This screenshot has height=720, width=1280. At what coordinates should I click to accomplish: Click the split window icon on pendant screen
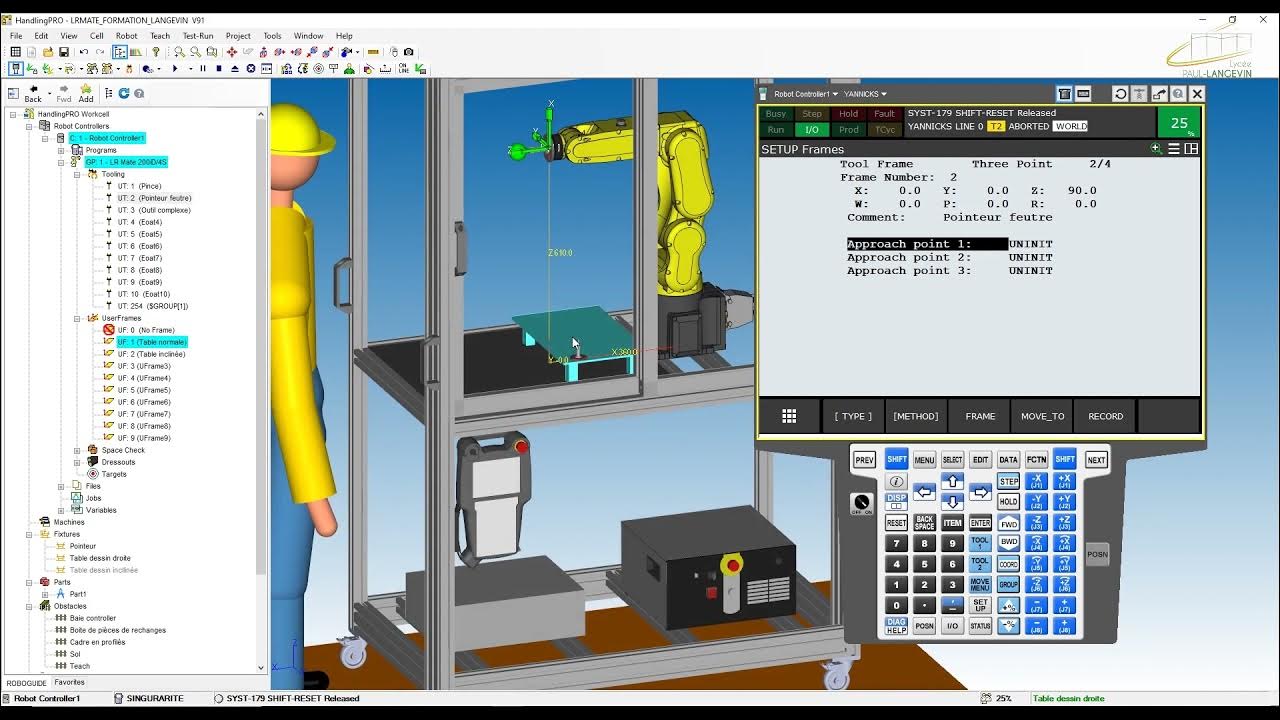1191,148
